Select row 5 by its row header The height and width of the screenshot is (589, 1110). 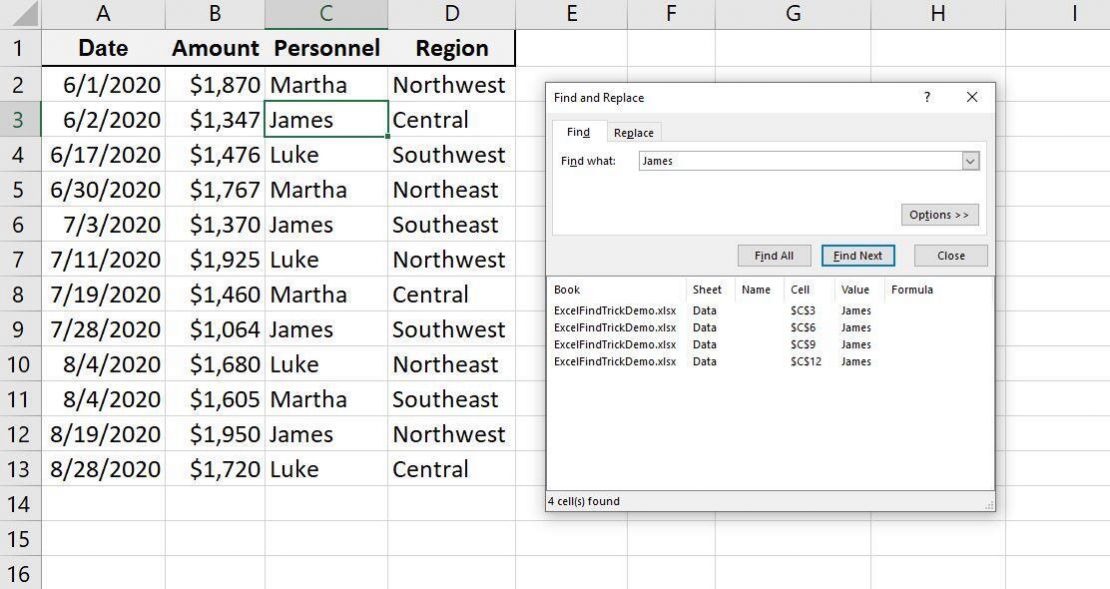20,189
